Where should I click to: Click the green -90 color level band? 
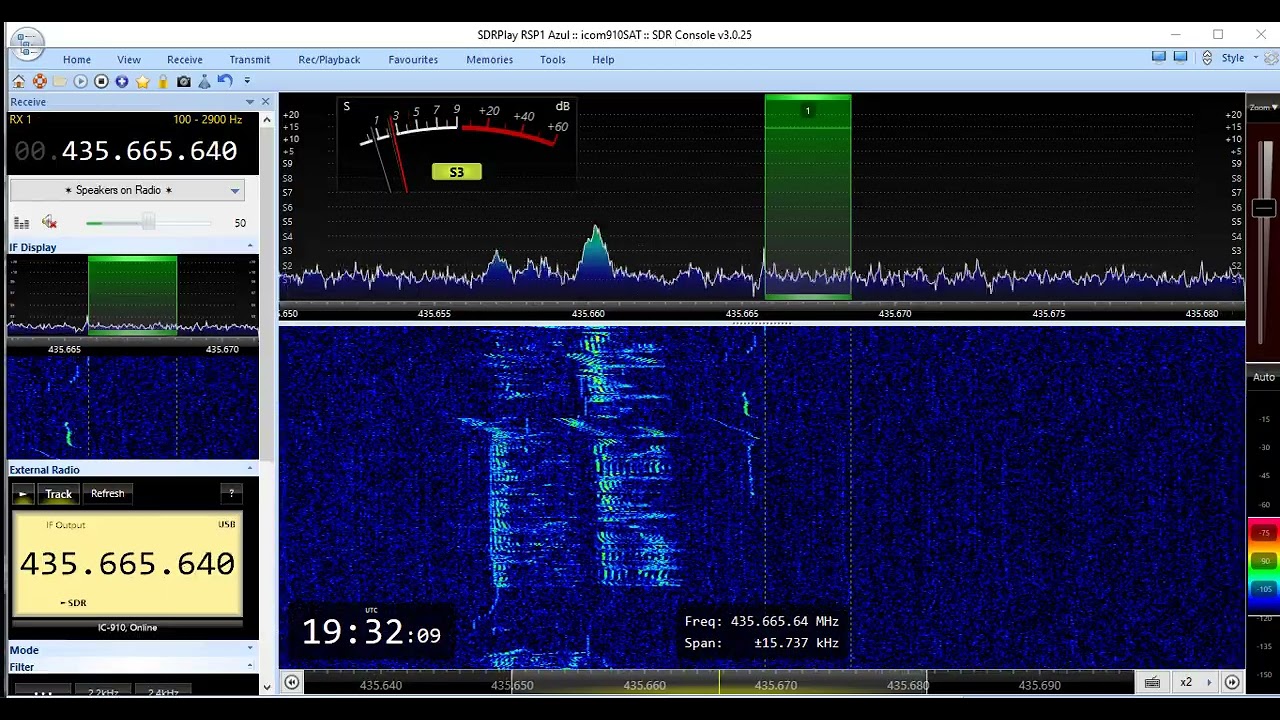(1264, 561)
